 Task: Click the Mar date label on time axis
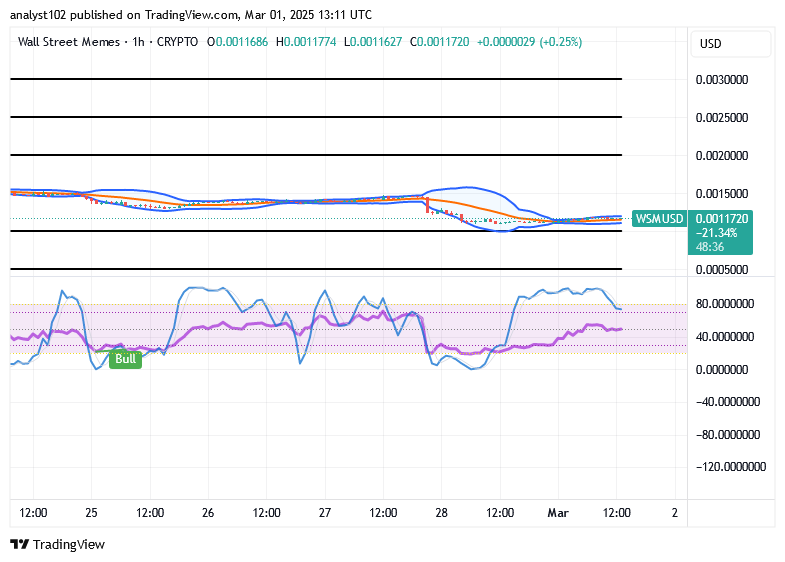click(x=558, y=513)
